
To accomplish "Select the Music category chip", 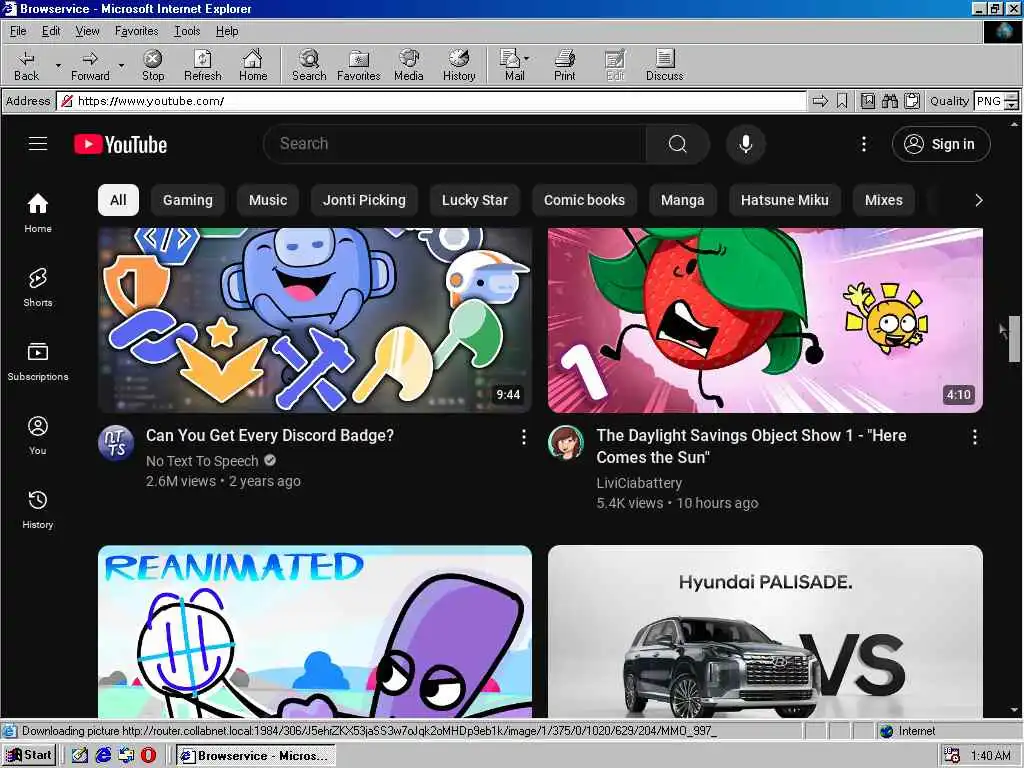I will 268,200.
